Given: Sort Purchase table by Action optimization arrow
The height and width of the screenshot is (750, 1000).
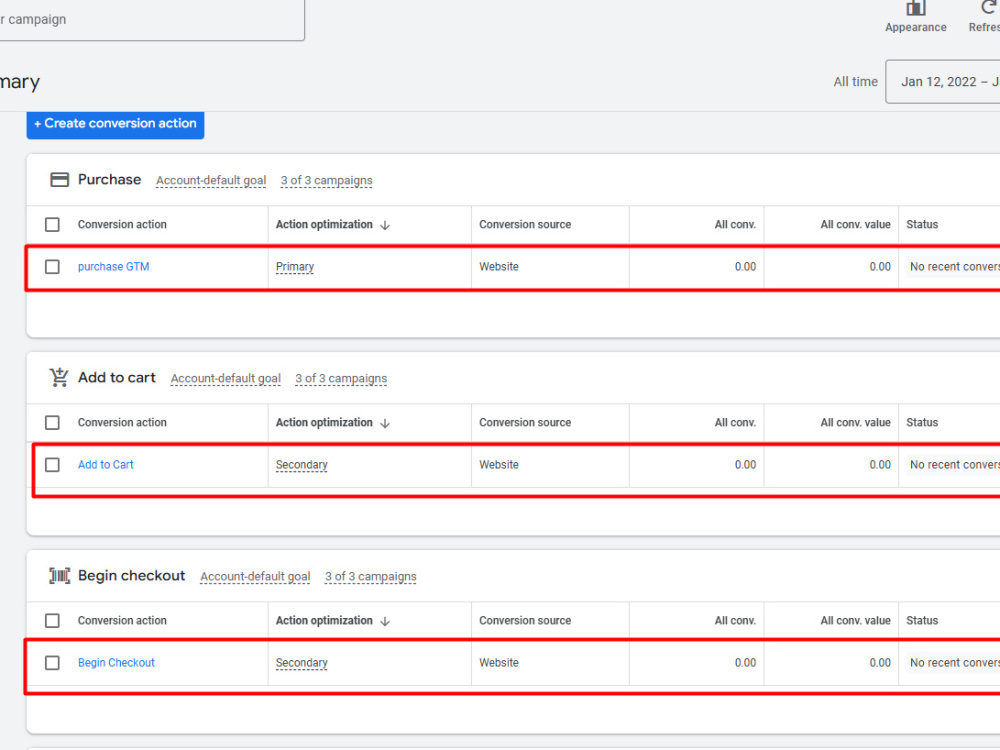Looking at the screenshot, I should [x=385, y=225].
